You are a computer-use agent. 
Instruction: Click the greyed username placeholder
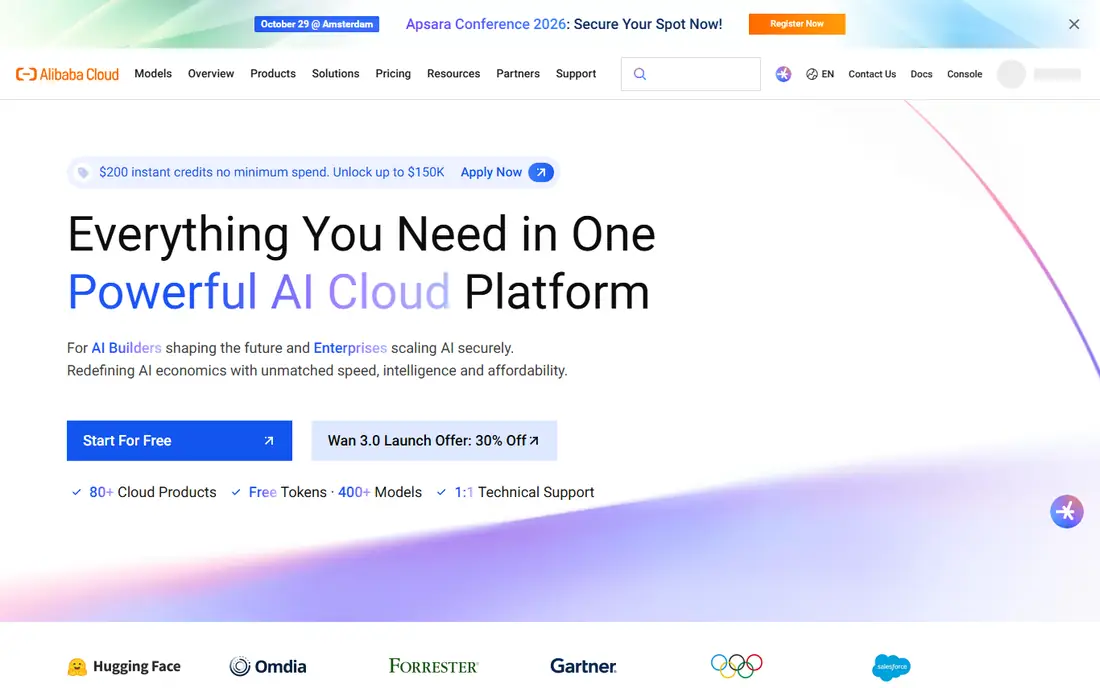[x=1057, y=74]
